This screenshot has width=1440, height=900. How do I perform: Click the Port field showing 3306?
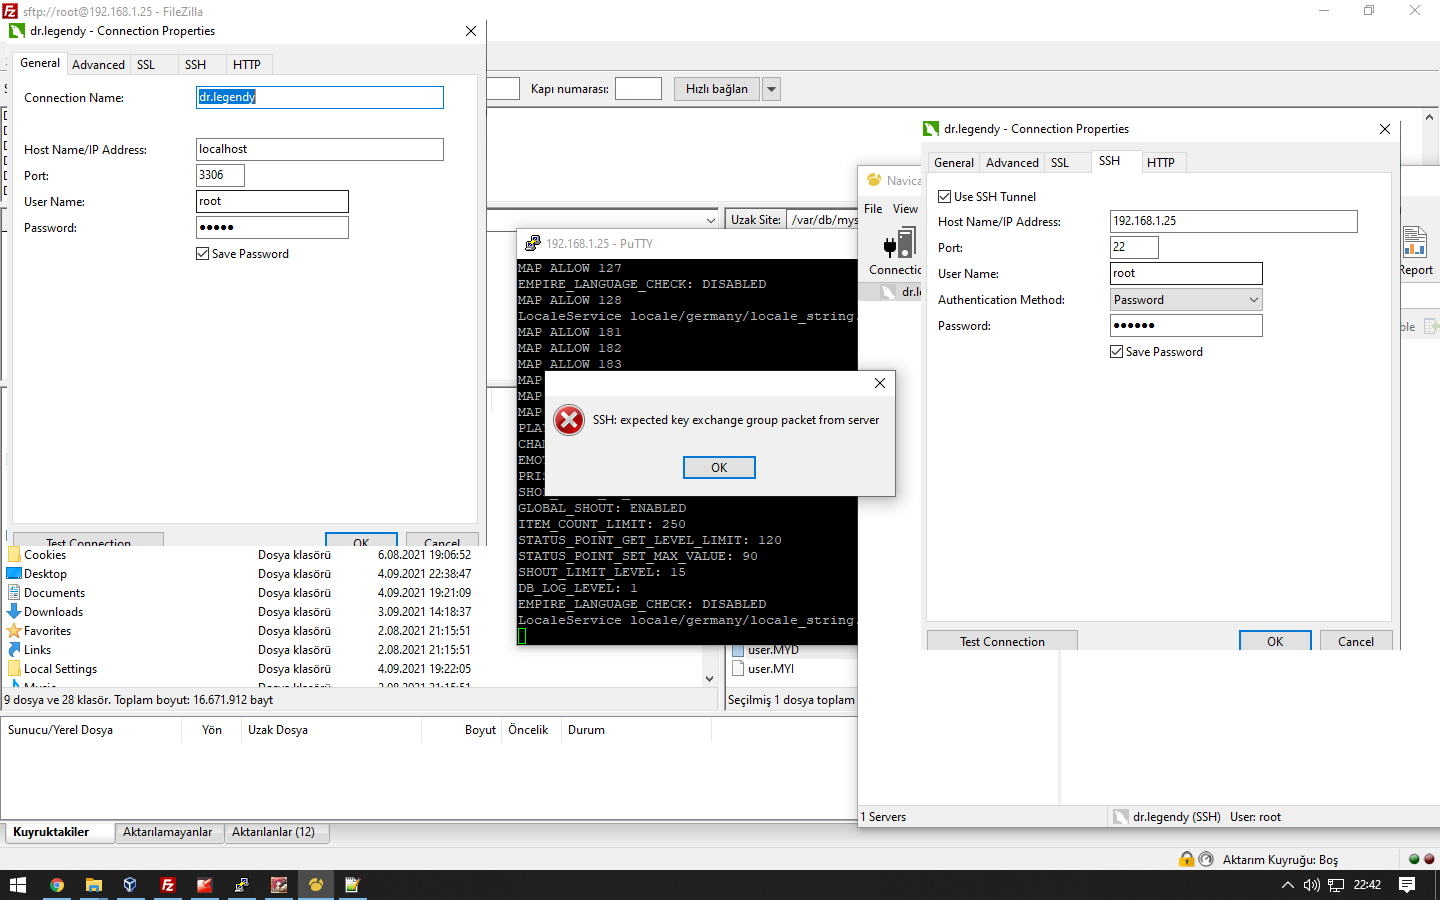pyautogui.click(x=220, y=175)
